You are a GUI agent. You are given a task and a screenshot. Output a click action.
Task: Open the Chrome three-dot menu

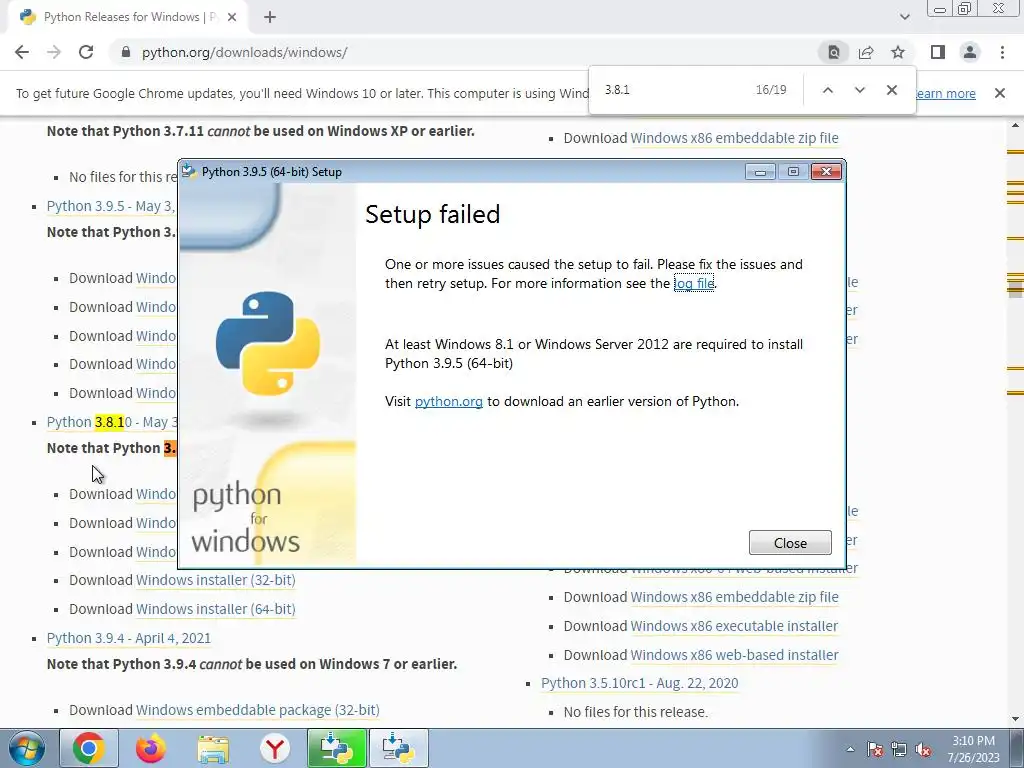pos(1002,52)
